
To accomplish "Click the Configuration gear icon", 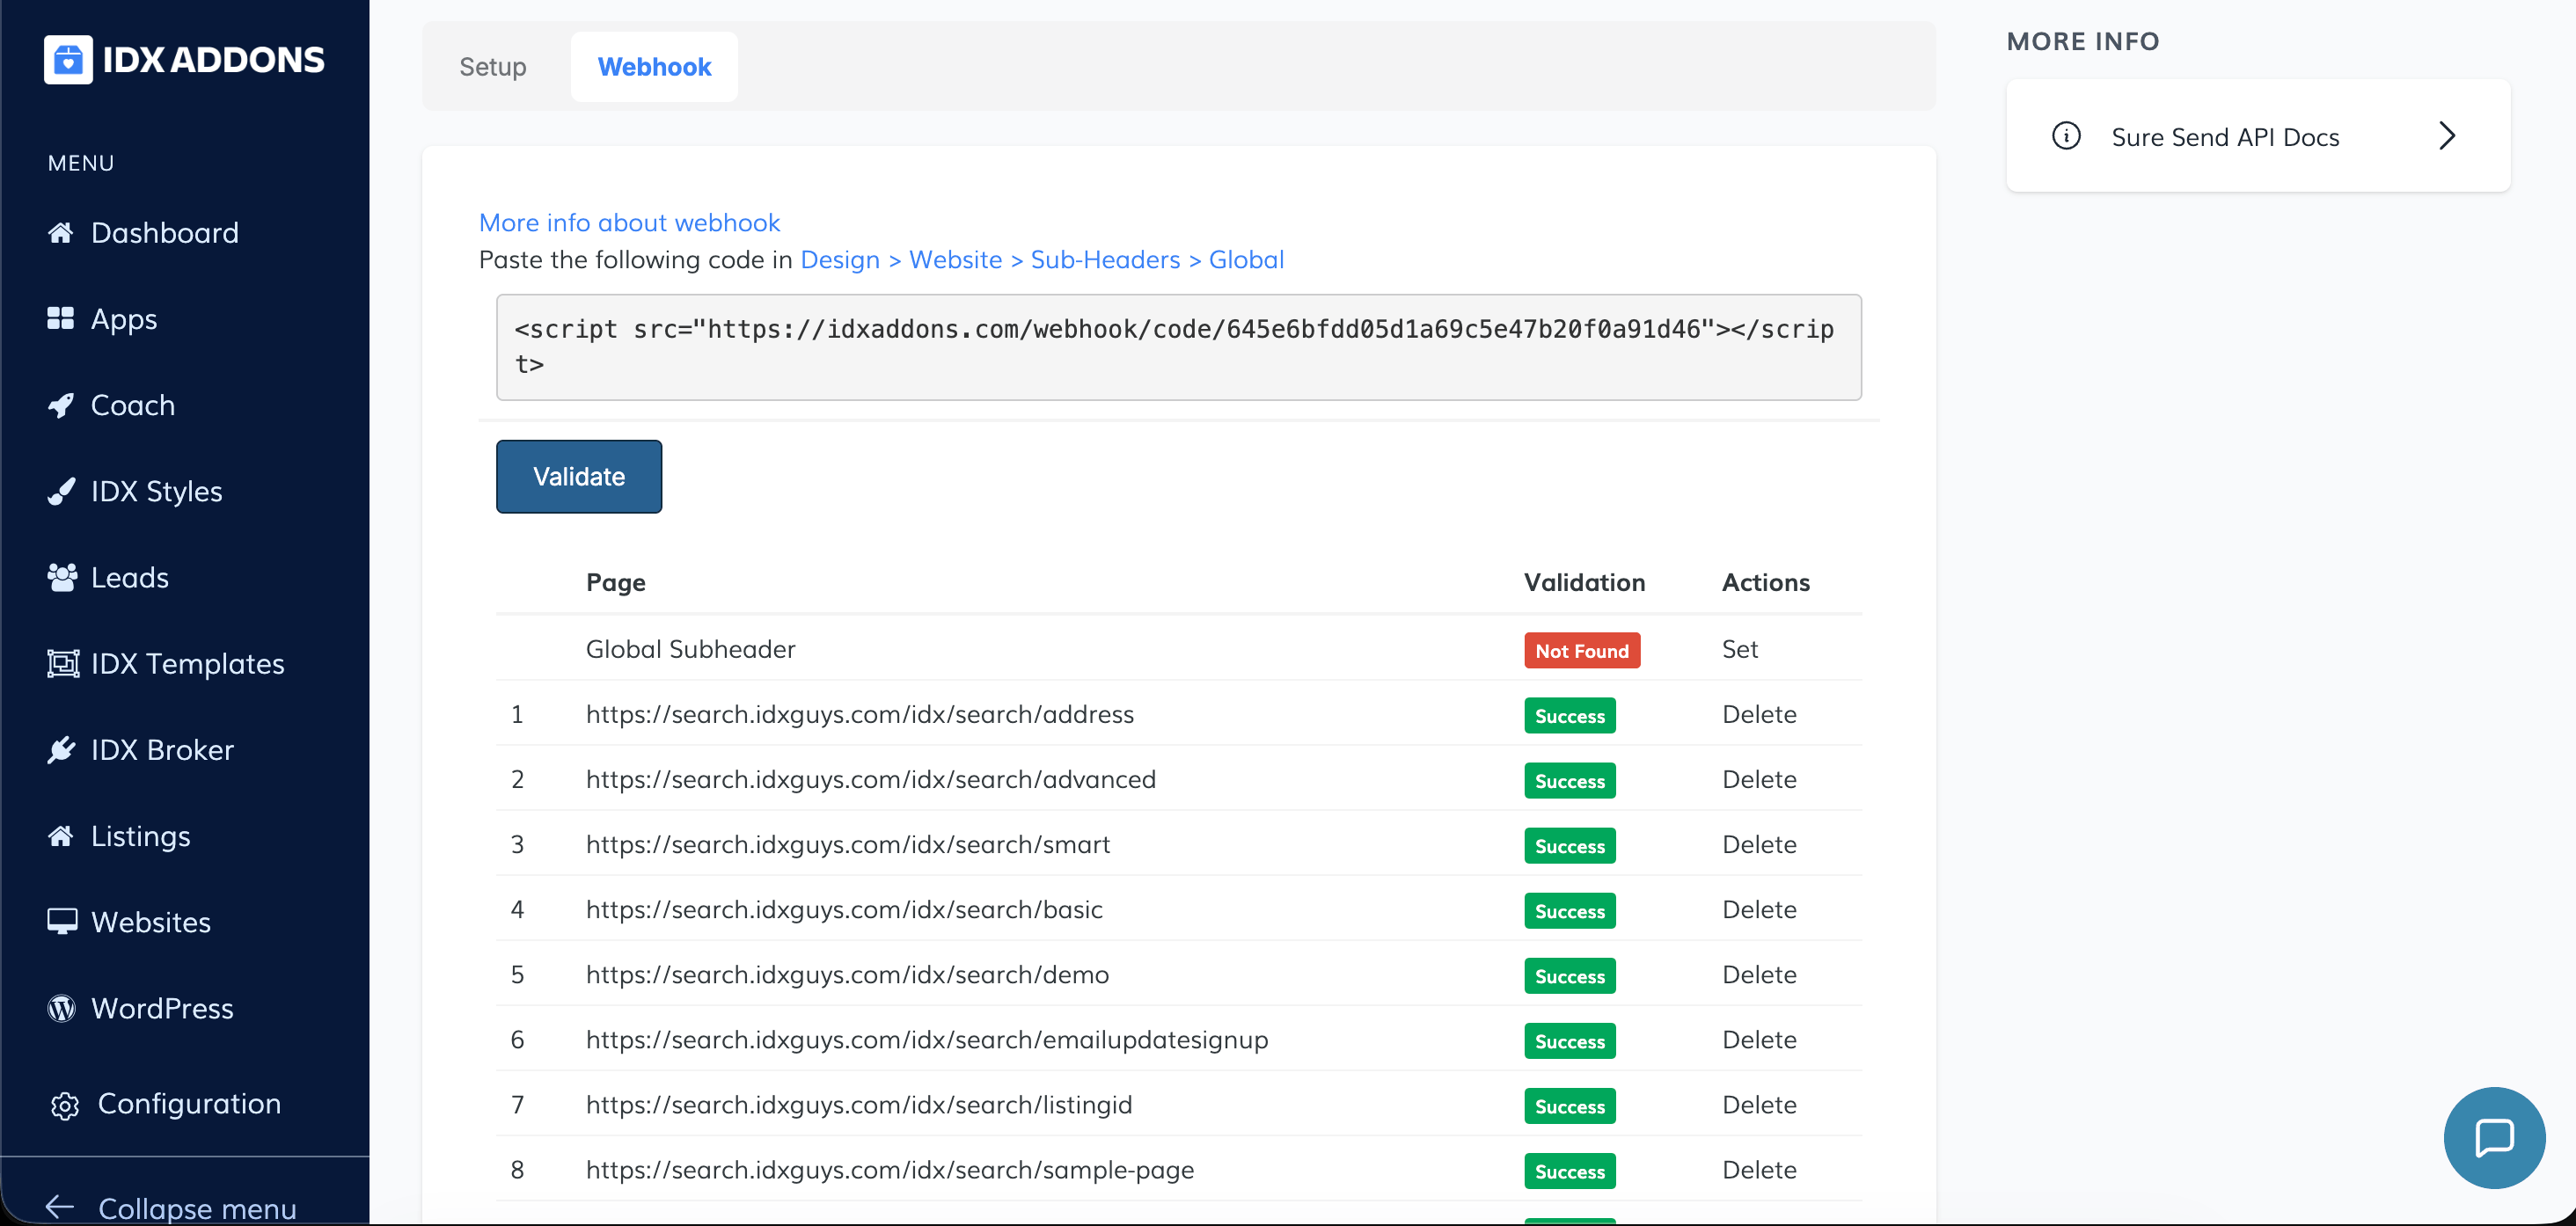I will click(65, 1105).
